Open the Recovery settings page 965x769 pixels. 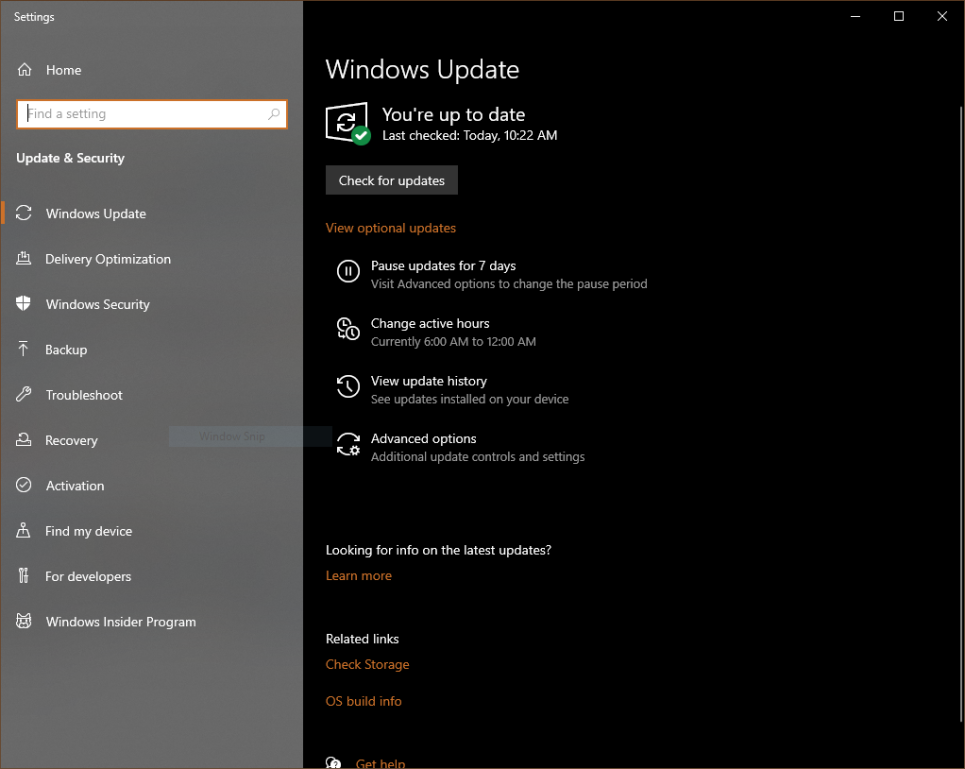(71, 441)
